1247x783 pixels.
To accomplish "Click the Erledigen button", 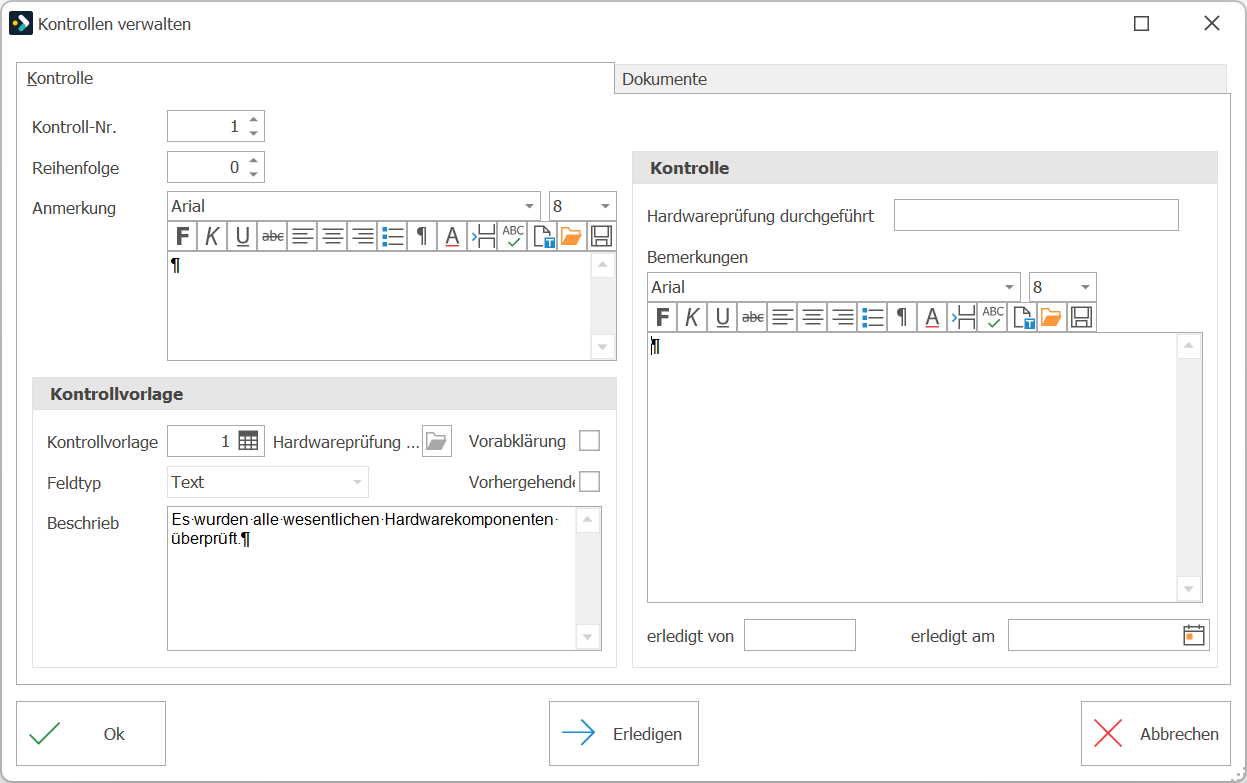I will (624, 734).
